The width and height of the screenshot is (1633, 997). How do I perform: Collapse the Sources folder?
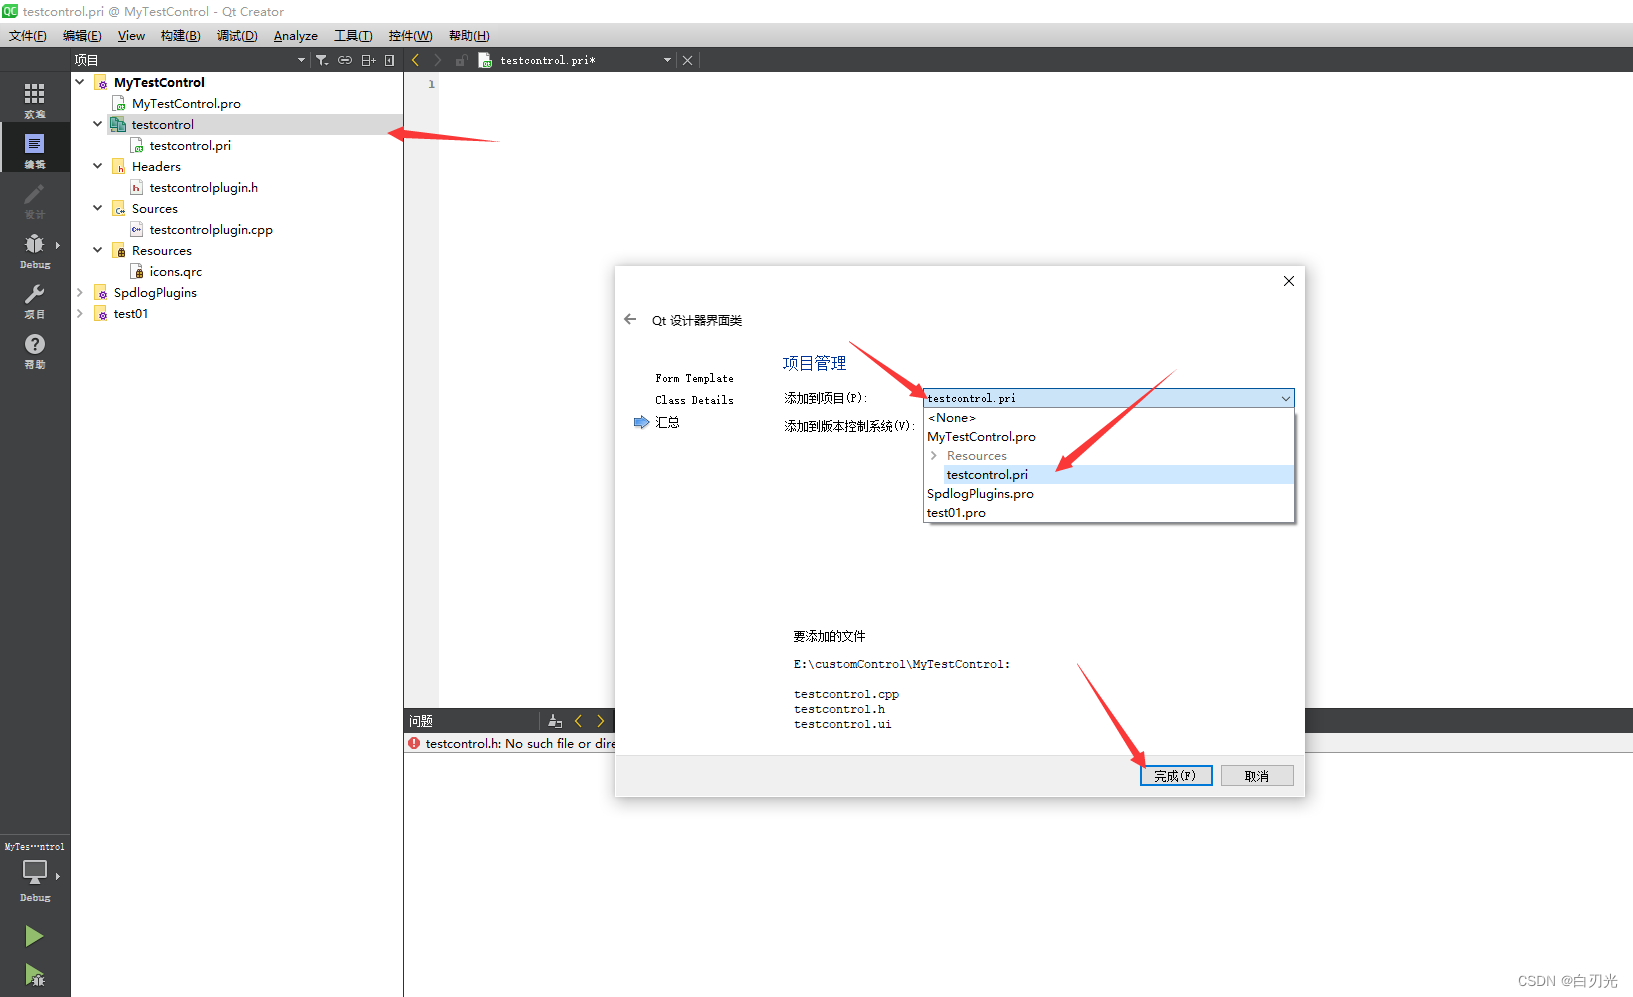point(98,208)
